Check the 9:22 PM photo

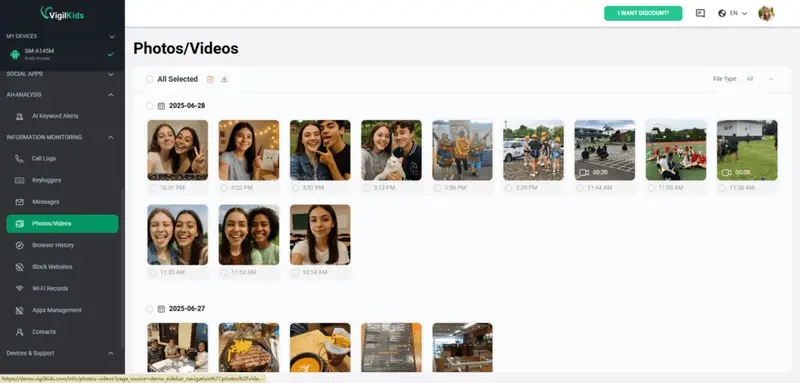(x=224, y=188)
